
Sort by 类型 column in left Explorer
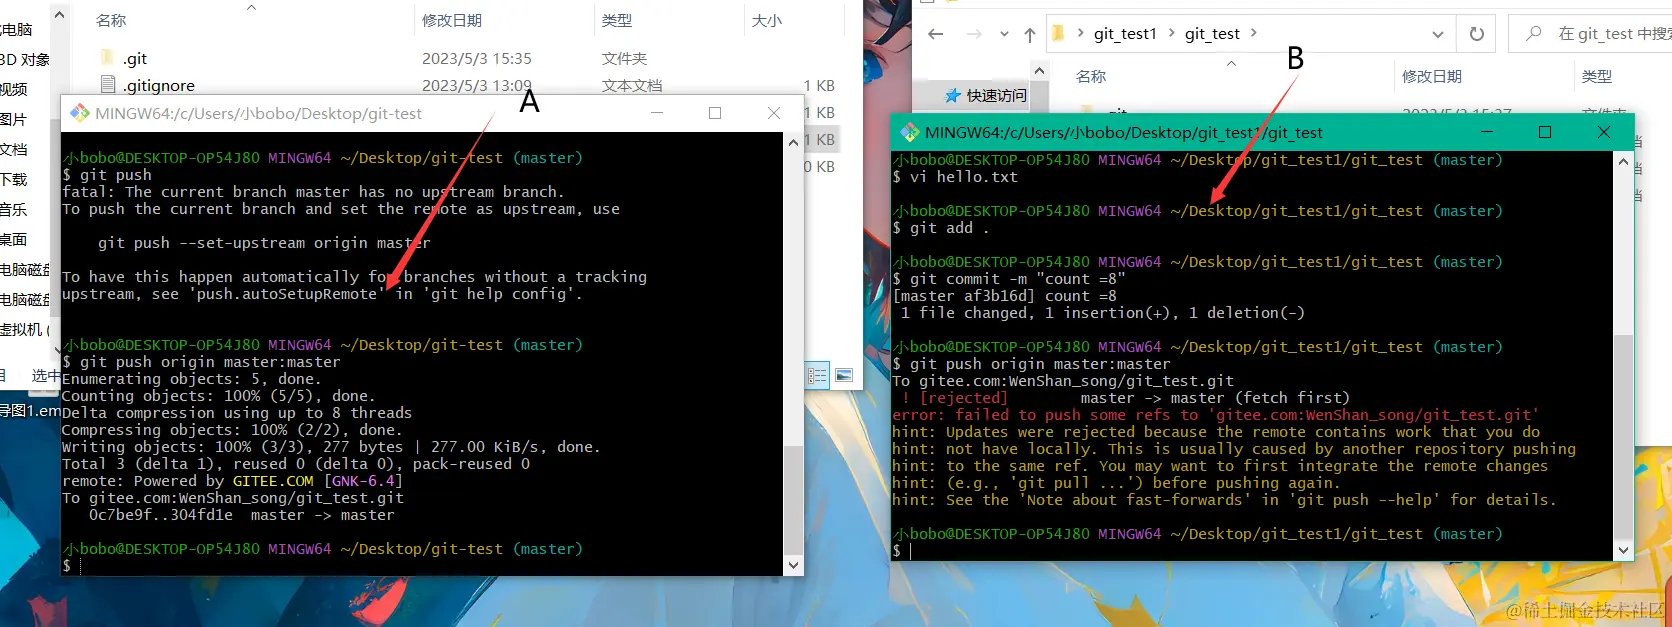click(616, 20)
